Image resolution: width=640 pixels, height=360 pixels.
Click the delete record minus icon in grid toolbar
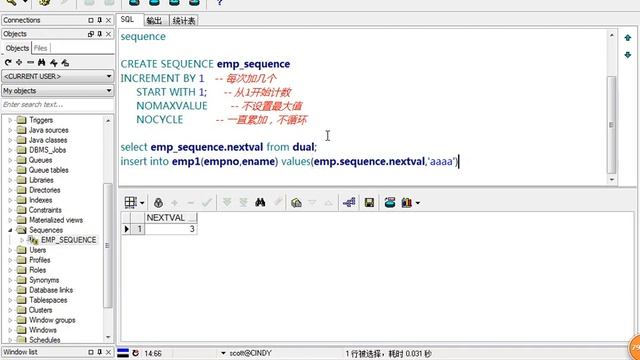click(x=191, y=203)
